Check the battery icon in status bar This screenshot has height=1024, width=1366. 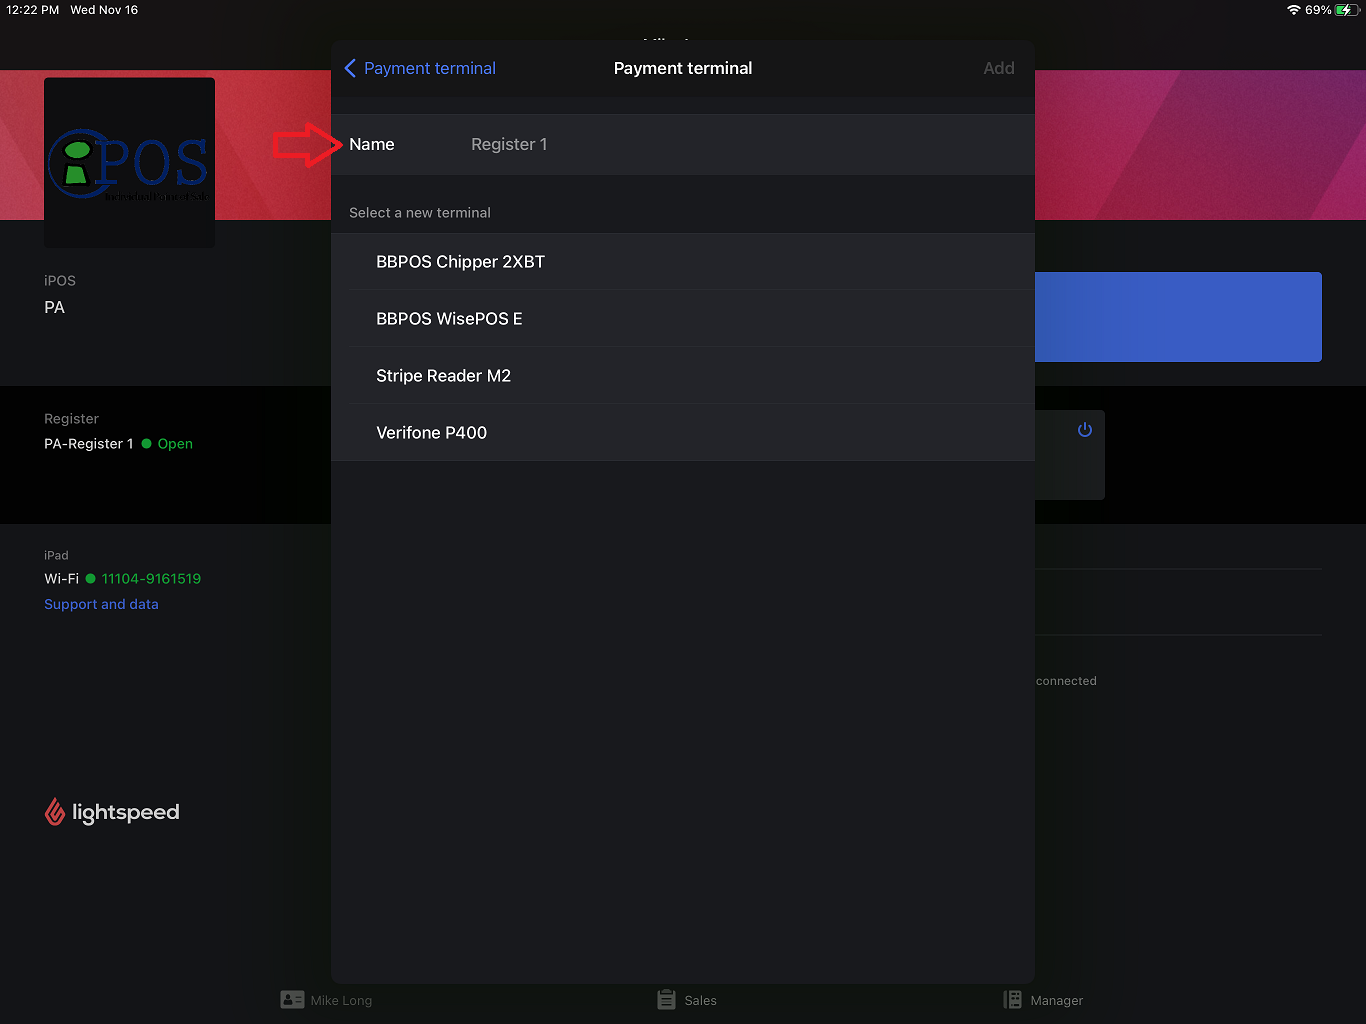(x=1347, y=10)
